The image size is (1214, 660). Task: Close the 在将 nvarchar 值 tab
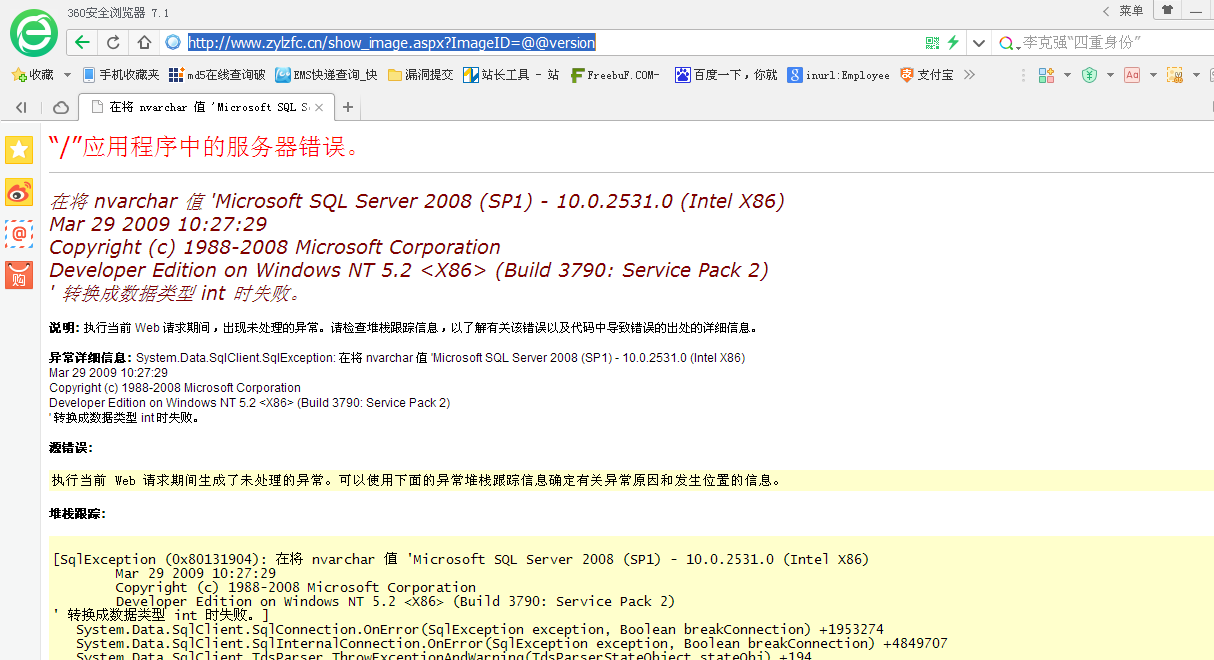coord(319,107)
